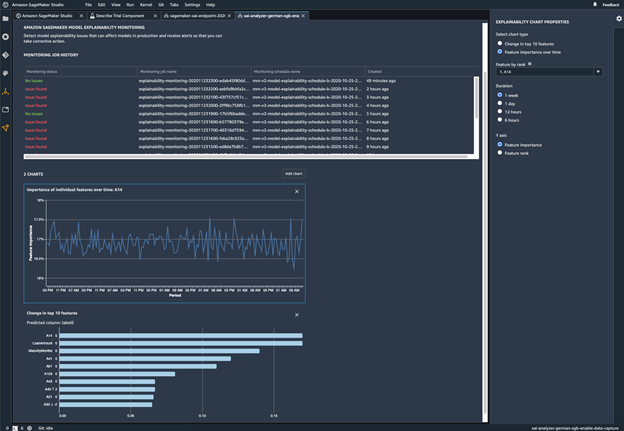Close the Change in top 10 features chart

296,315
